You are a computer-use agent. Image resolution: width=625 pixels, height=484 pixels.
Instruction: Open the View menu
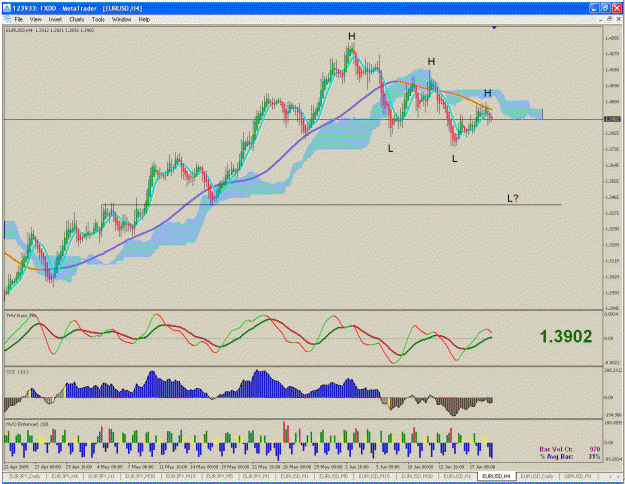(35, 19)
